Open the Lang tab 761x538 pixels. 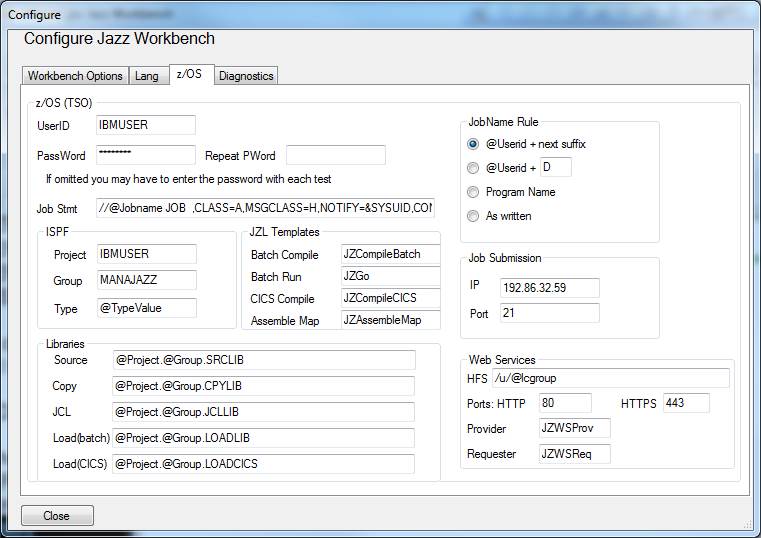147,76
